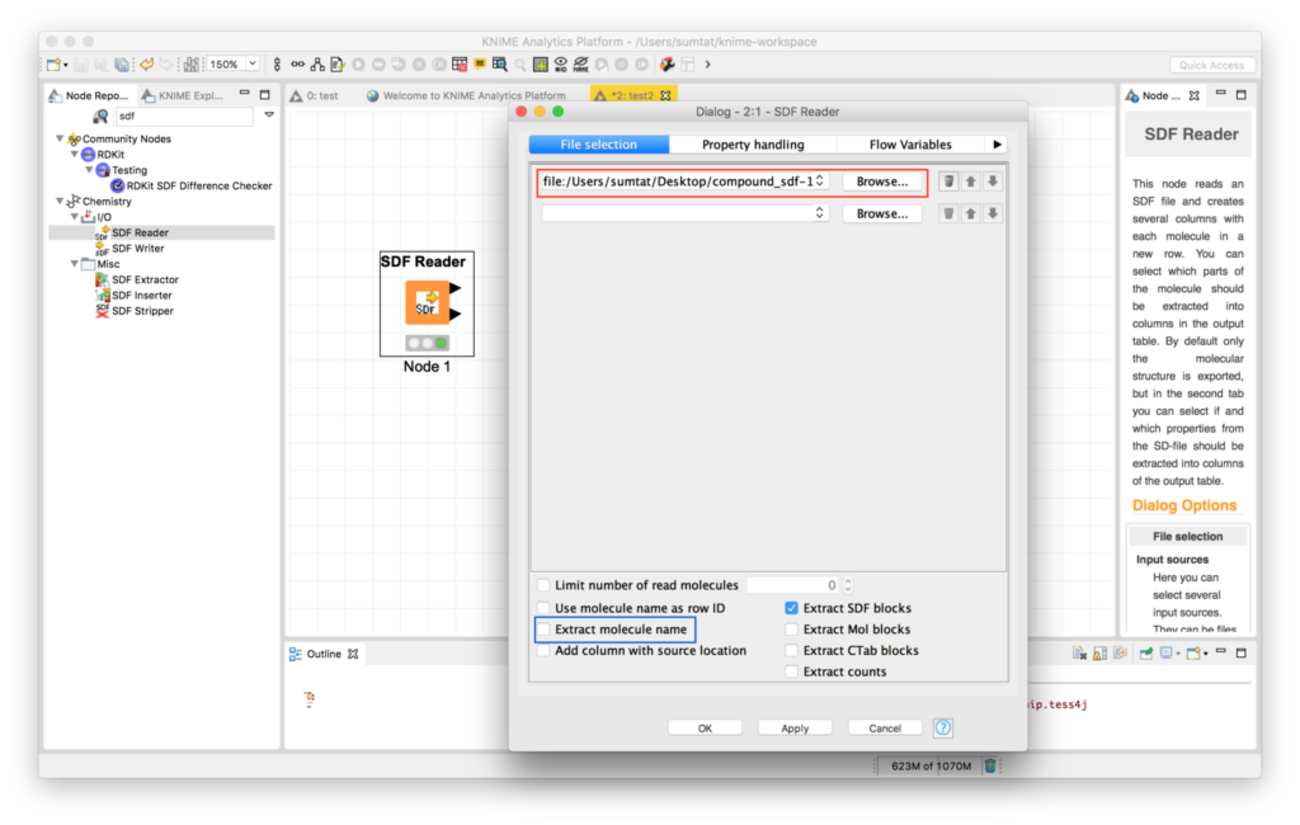Click the green plus grid toolbar icon

(x=540, y=64)
